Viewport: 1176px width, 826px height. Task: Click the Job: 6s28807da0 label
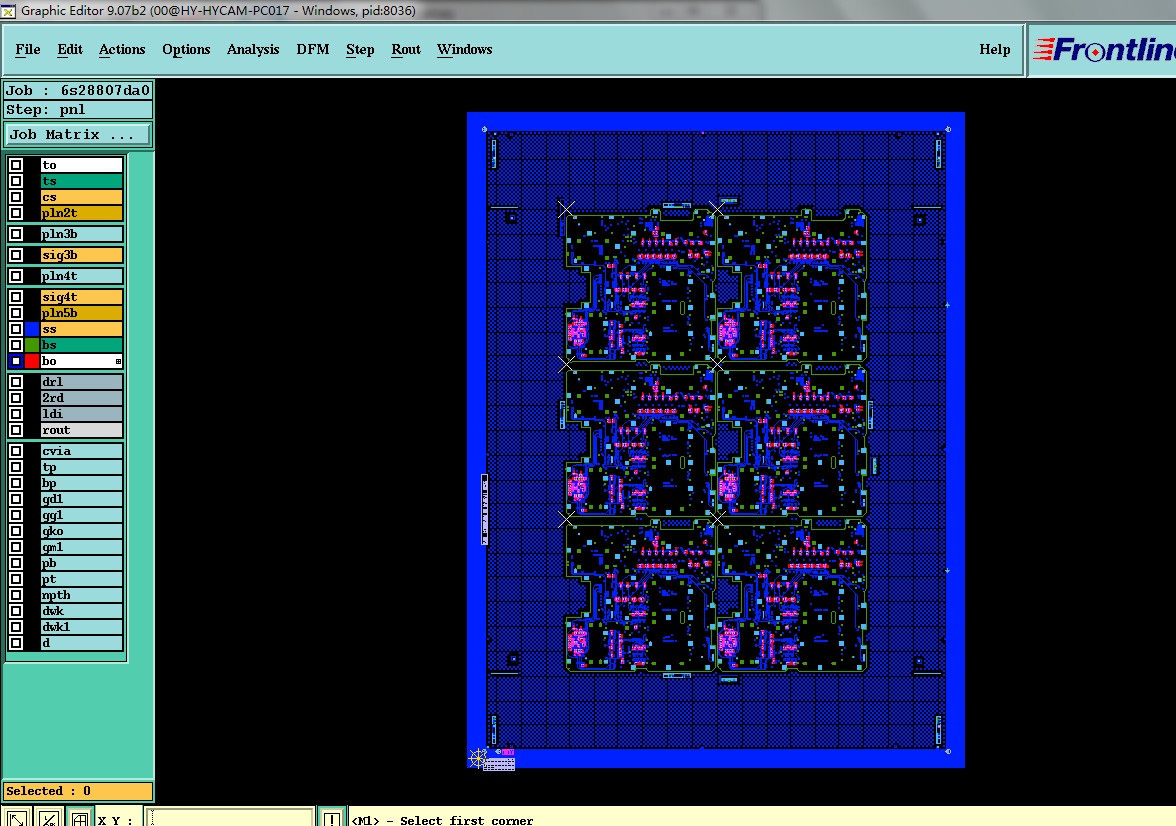(x=78, y=91)
